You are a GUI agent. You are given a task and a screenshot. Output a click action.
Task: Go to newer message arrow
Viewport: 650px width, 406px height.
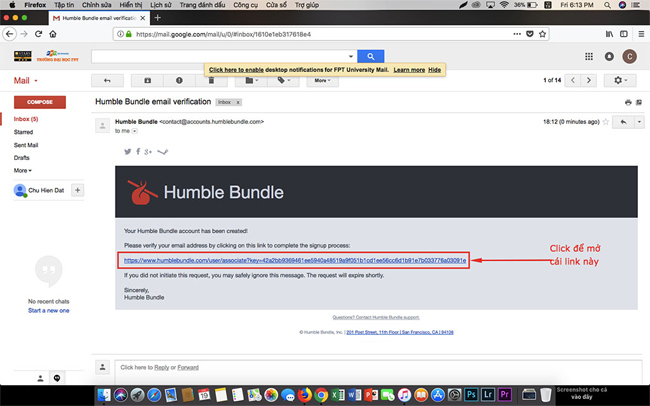[573, 80]
